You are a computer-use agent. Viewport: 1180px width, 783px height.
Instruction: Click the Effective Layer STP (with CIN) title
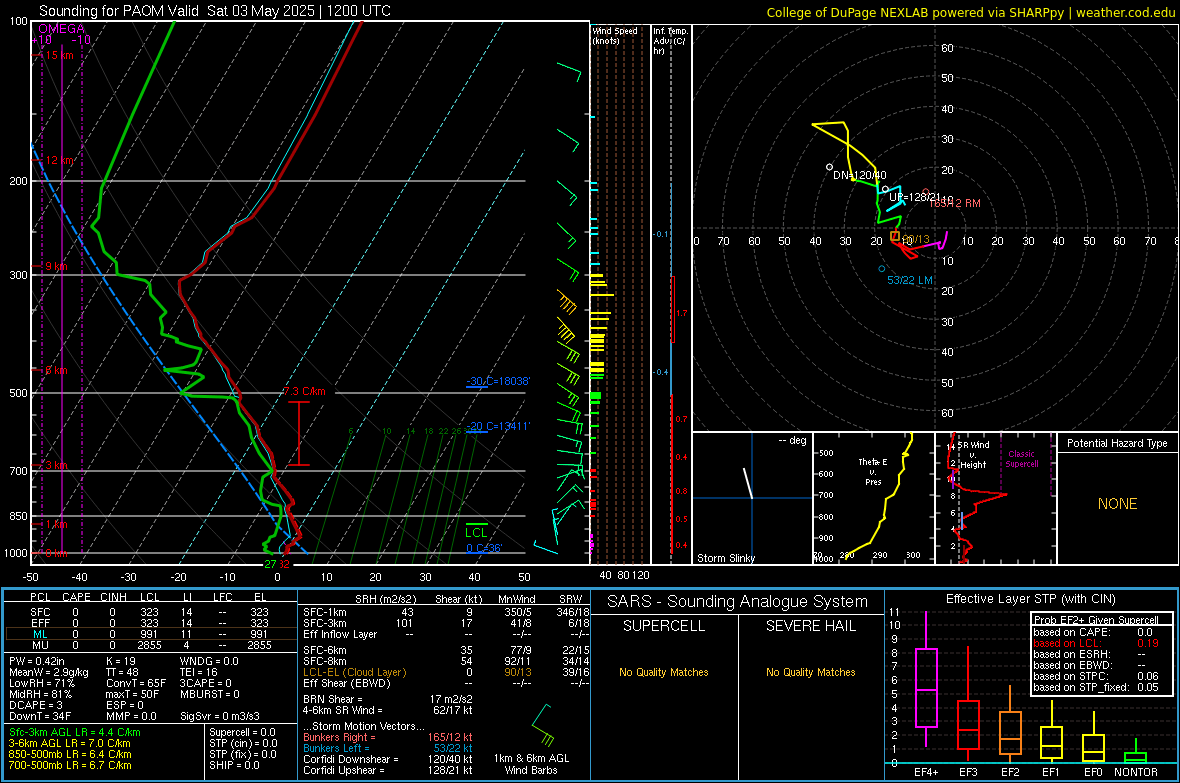pos(1030,599)
